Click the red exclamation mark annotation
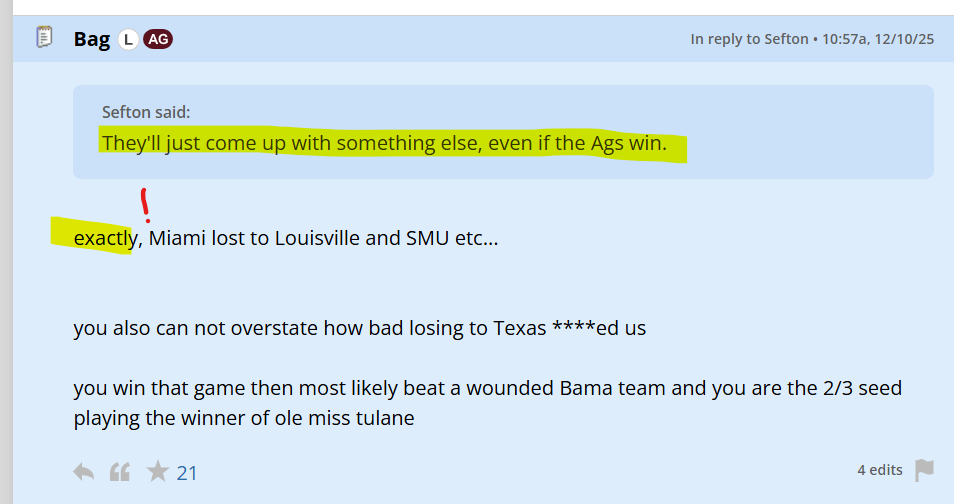 146,204
